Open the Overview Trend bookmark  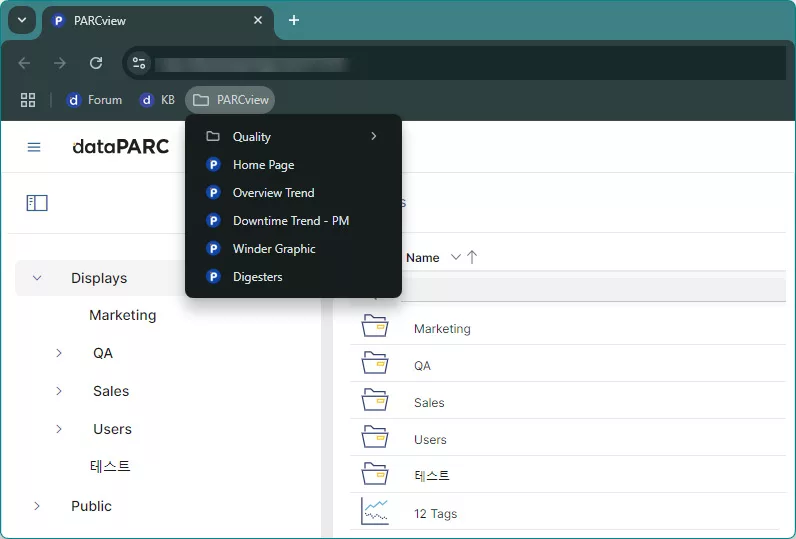pos(293,193)
